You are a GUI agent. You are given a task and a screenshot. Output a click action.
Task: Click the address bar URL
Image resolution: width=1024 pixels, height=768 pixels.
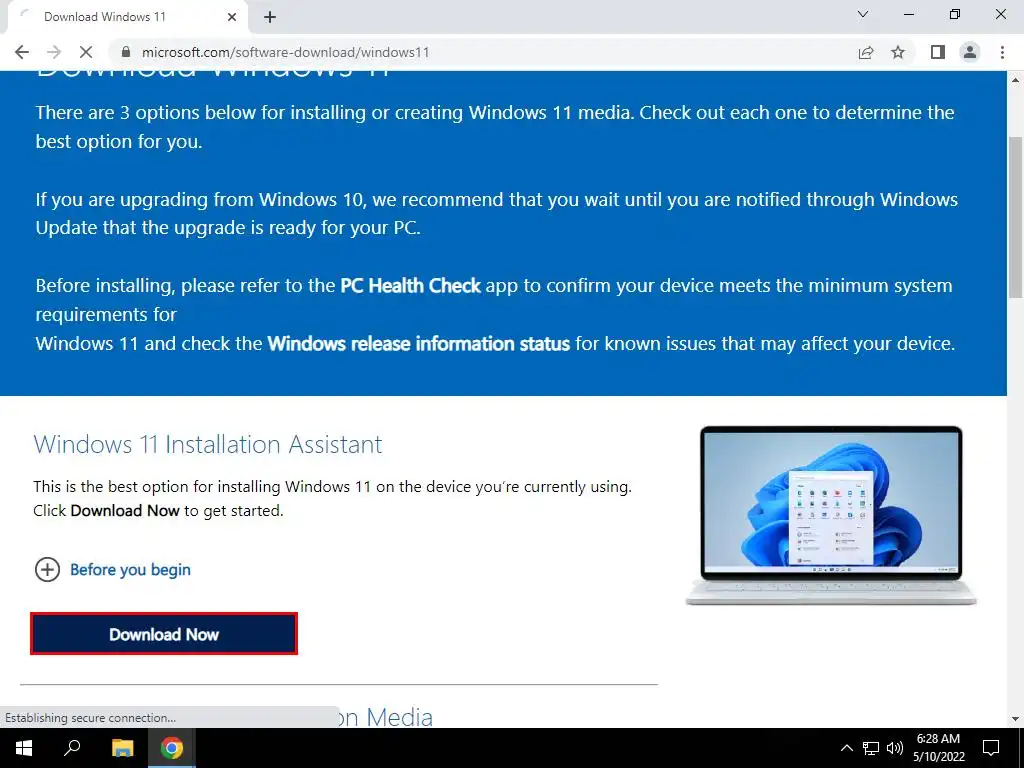point(285,52)
